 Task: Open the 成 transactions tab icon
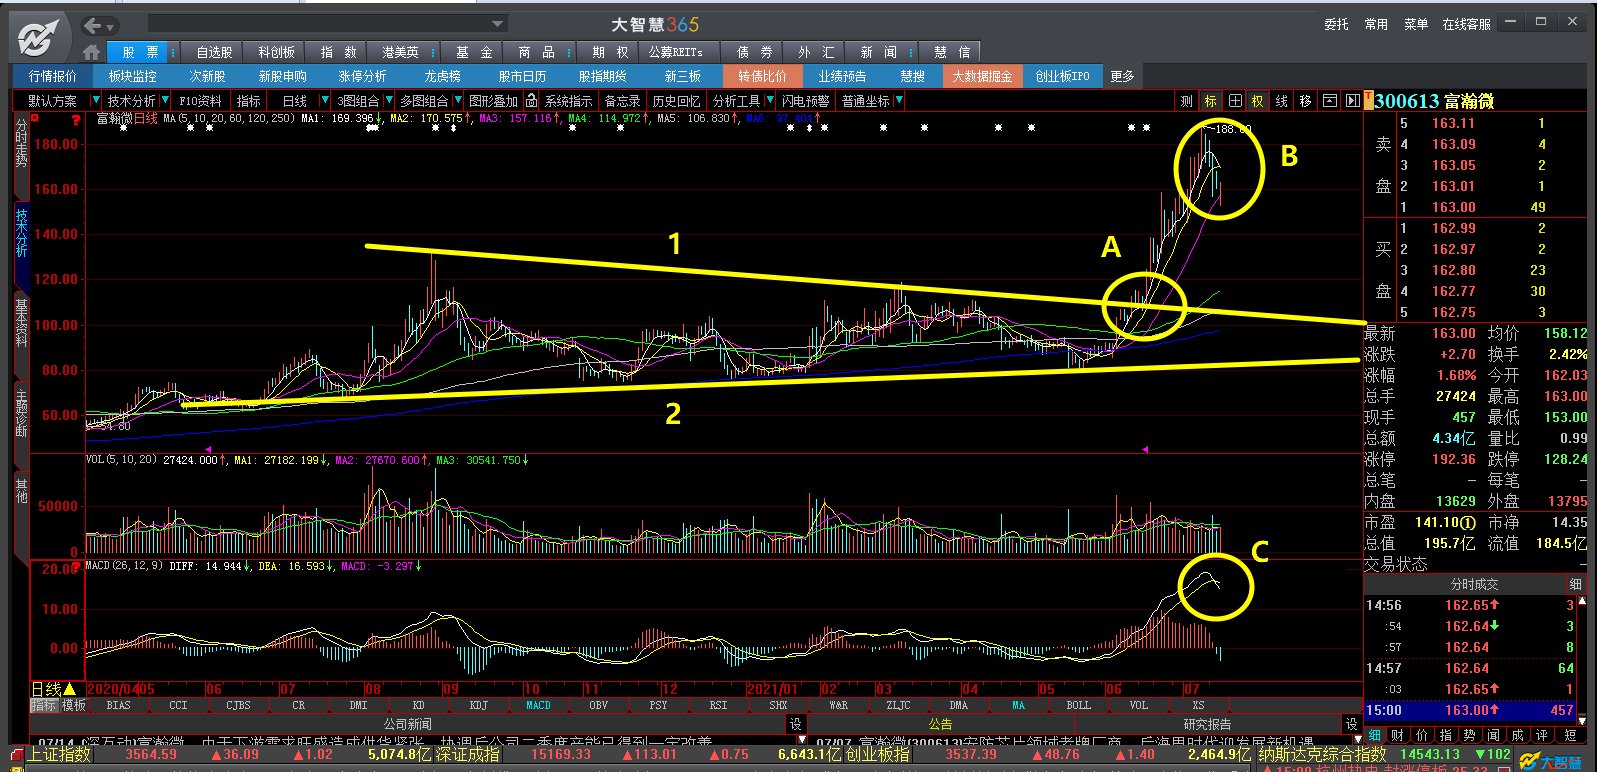pyautogui.click(x=1518, y=735)
